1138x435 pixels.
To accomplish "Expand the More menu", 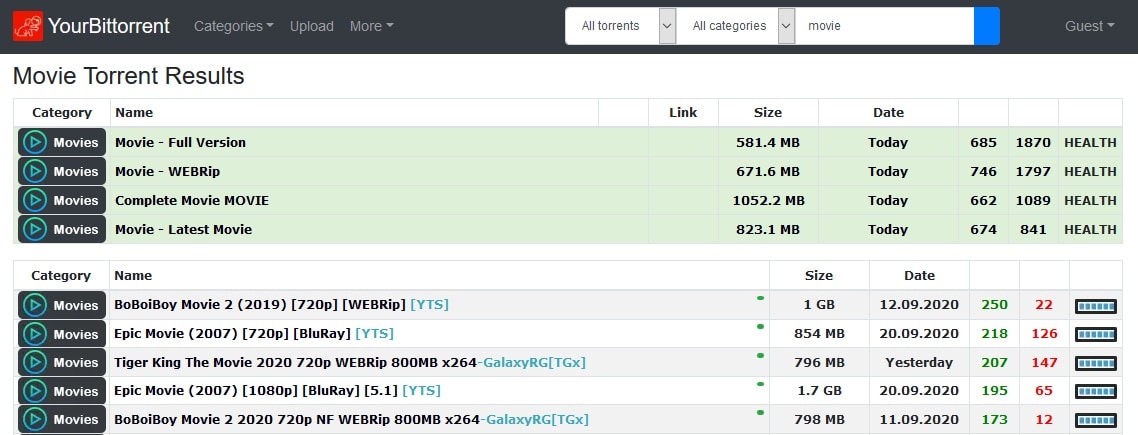I will click(x=372, y=26).
